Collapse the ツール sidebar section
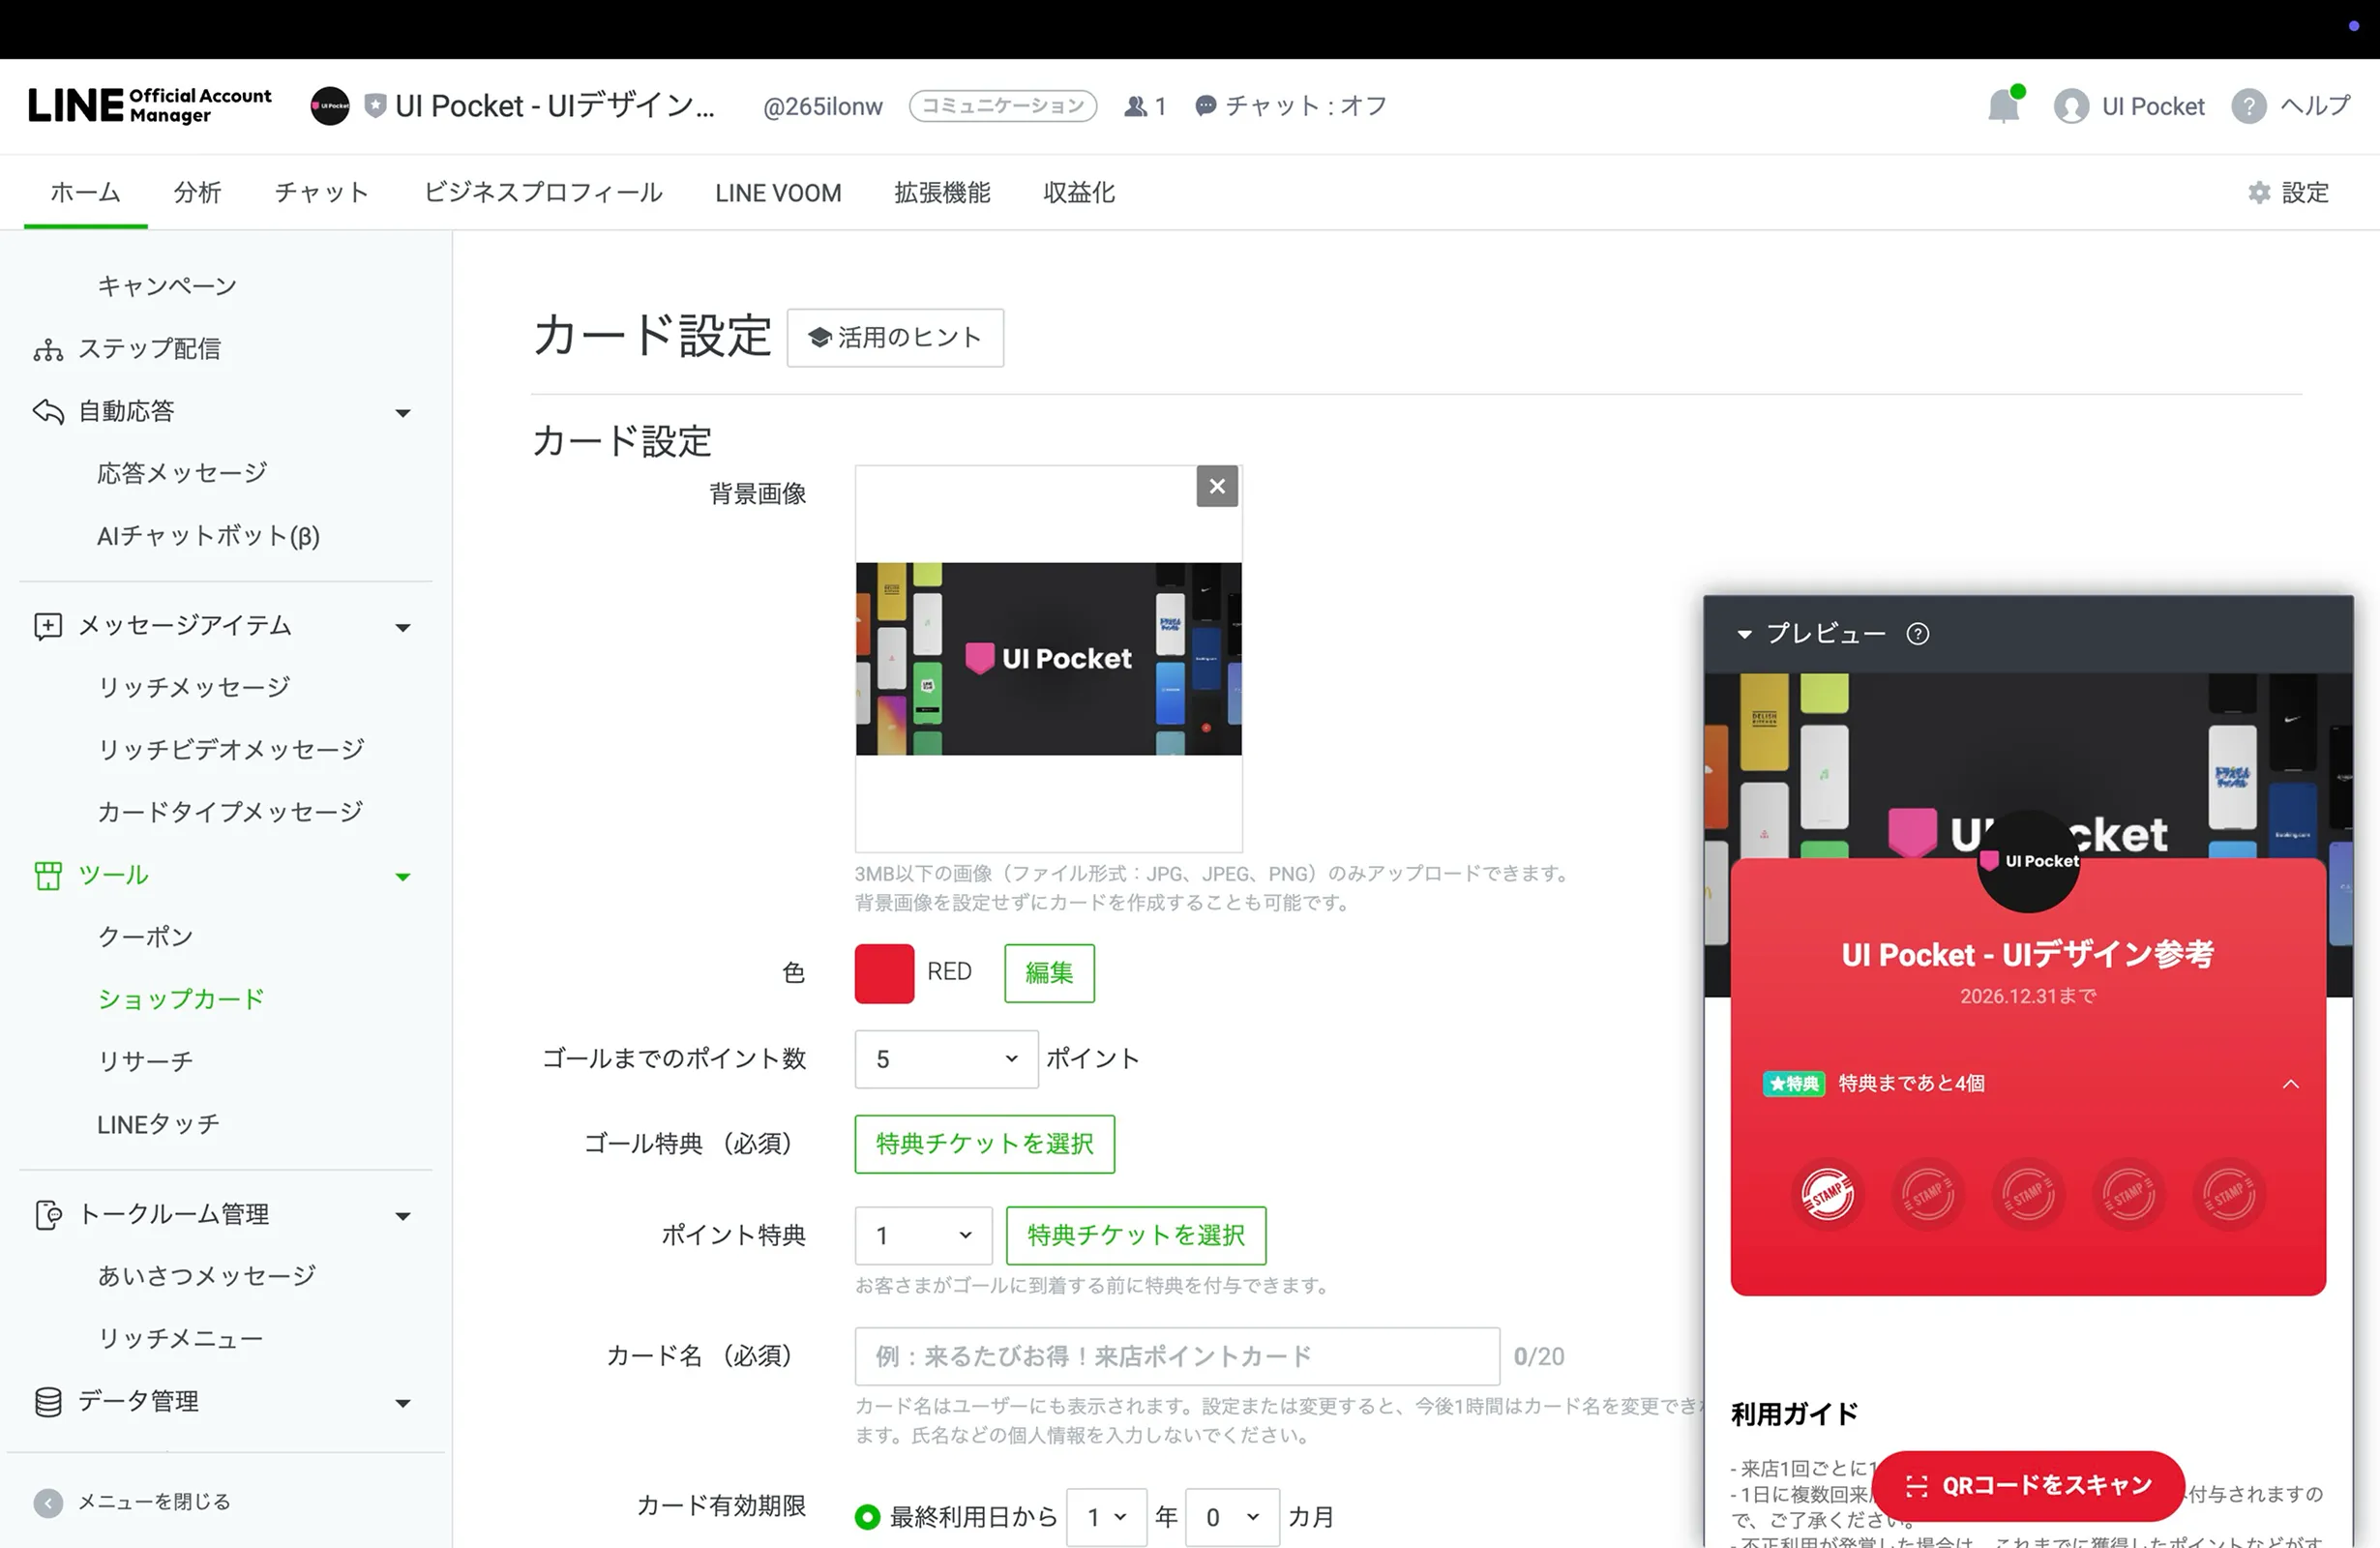 403,875
